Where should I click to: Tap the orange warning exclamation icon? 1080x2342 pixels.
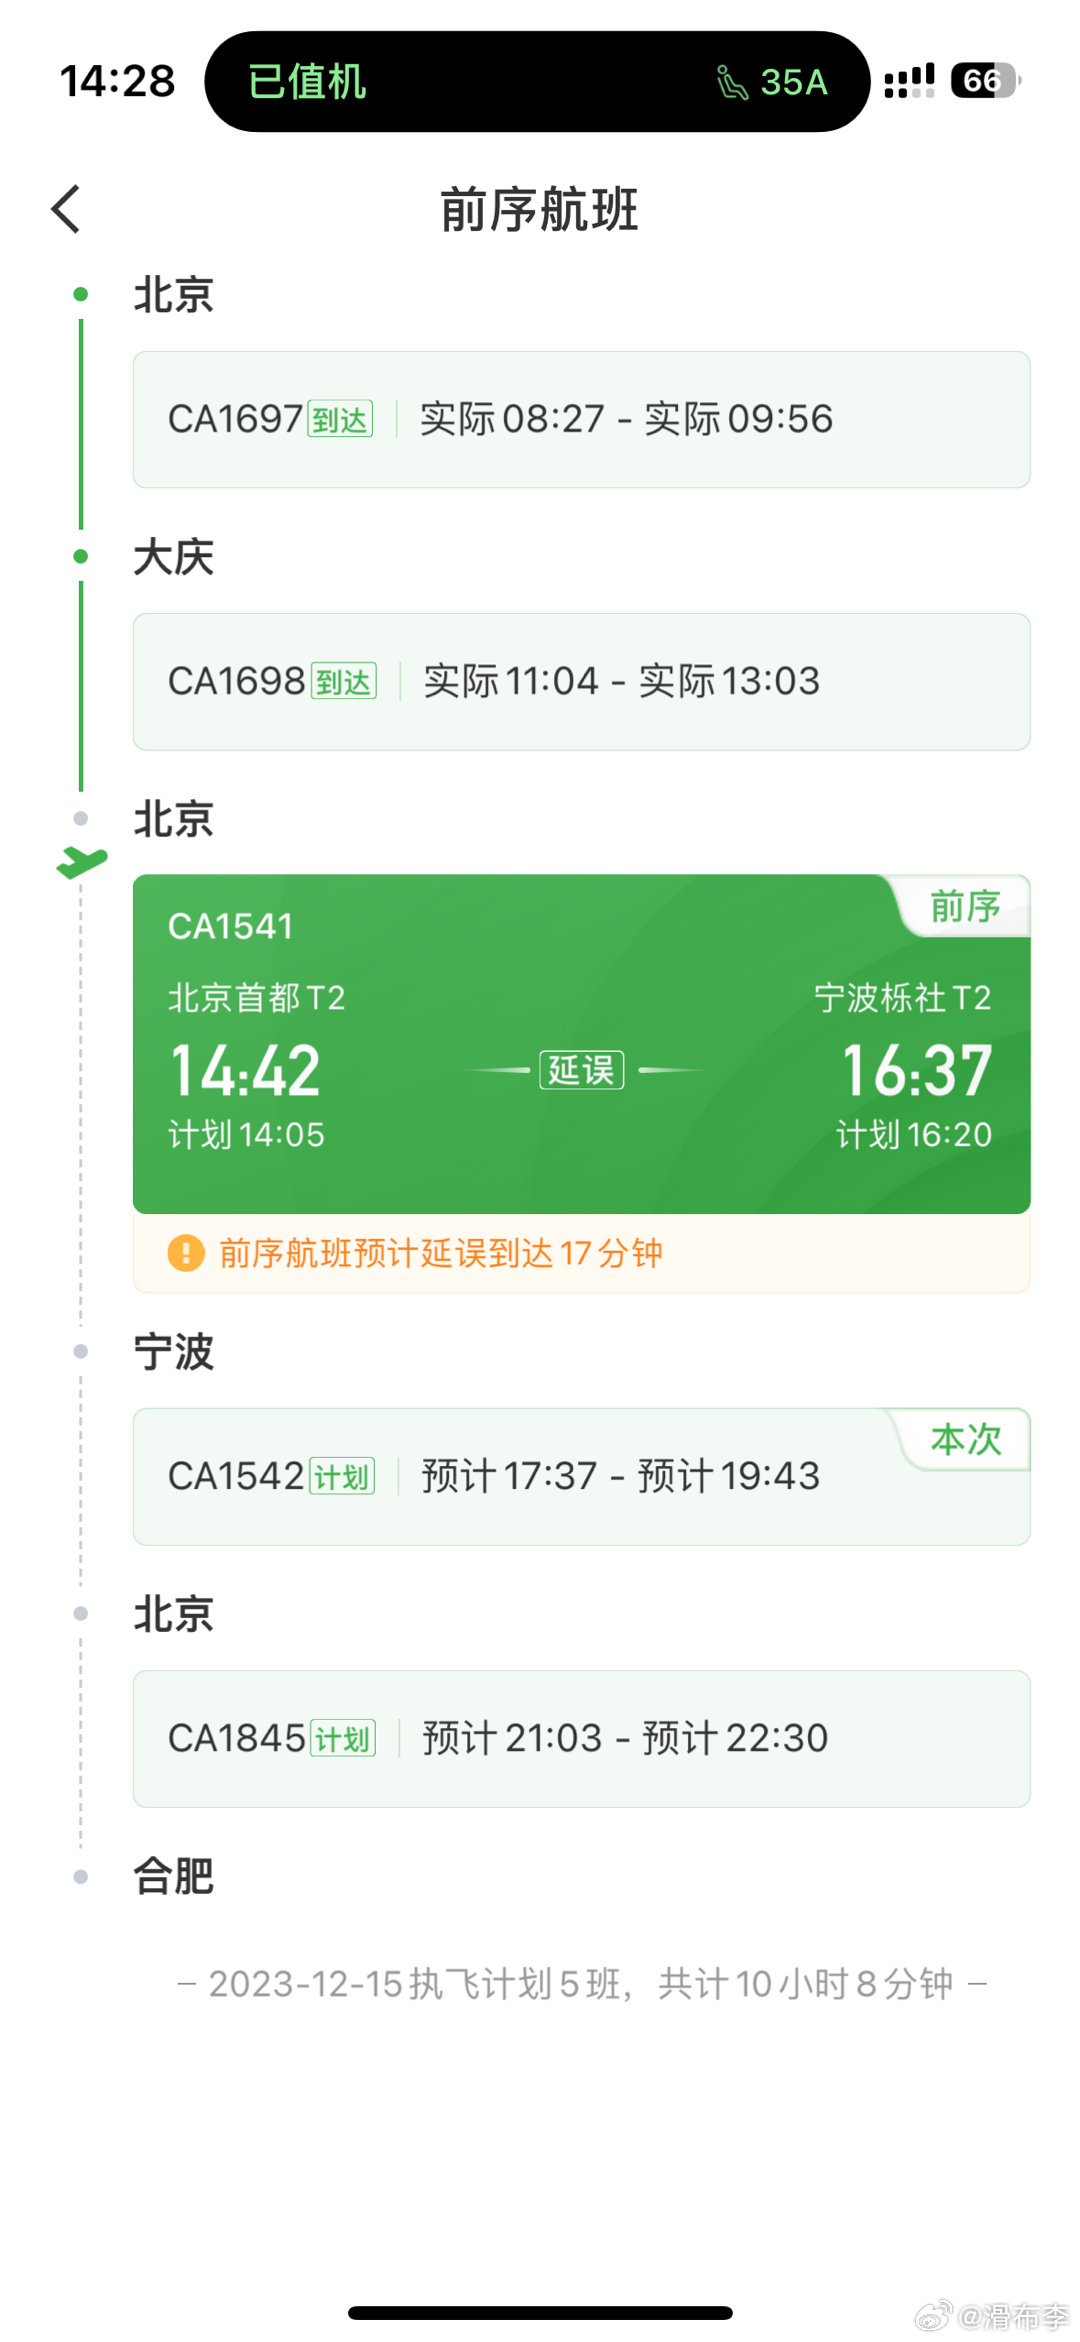(x=186, y=1252)
